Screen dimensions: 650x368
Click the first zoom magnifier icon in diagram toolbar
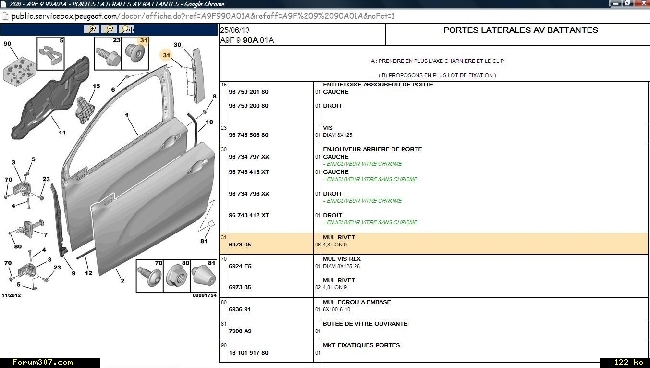[91, 29]
